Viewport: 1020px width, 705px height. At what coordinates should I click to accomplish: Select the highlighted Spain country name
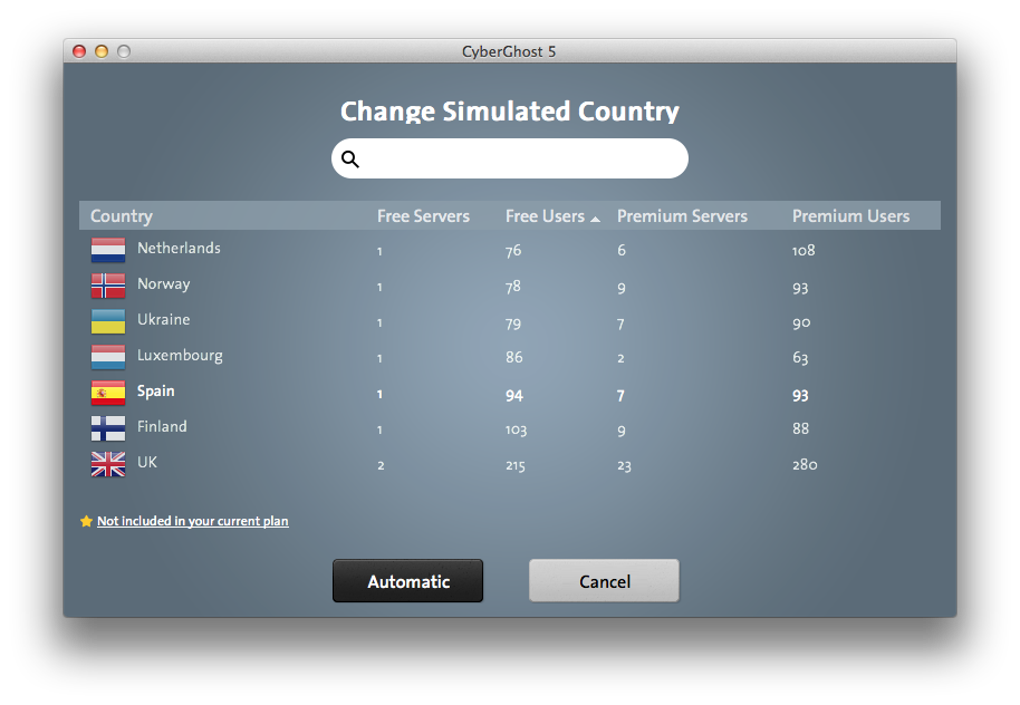point(155,392)
